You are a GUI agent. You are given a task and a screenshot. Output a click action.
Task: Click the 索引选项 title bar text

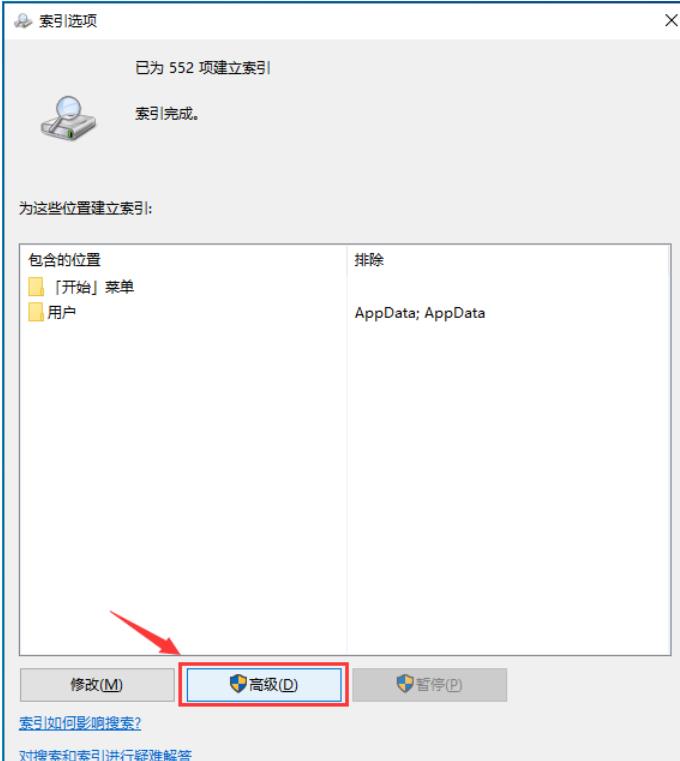click(68, 21)
